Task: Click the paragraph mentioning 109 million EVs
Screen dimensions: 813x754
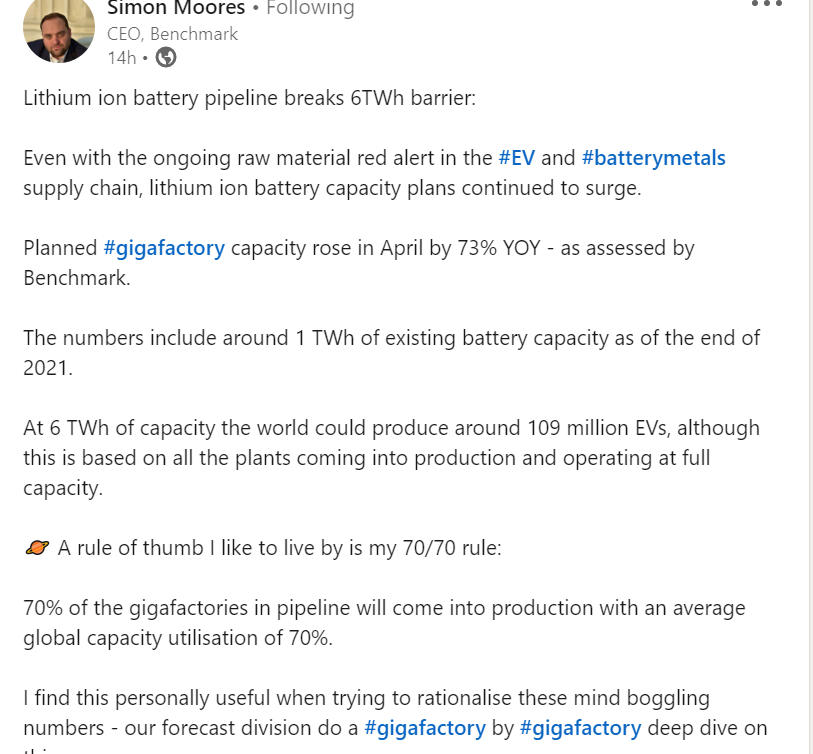Action: click(x=391, y=458)
